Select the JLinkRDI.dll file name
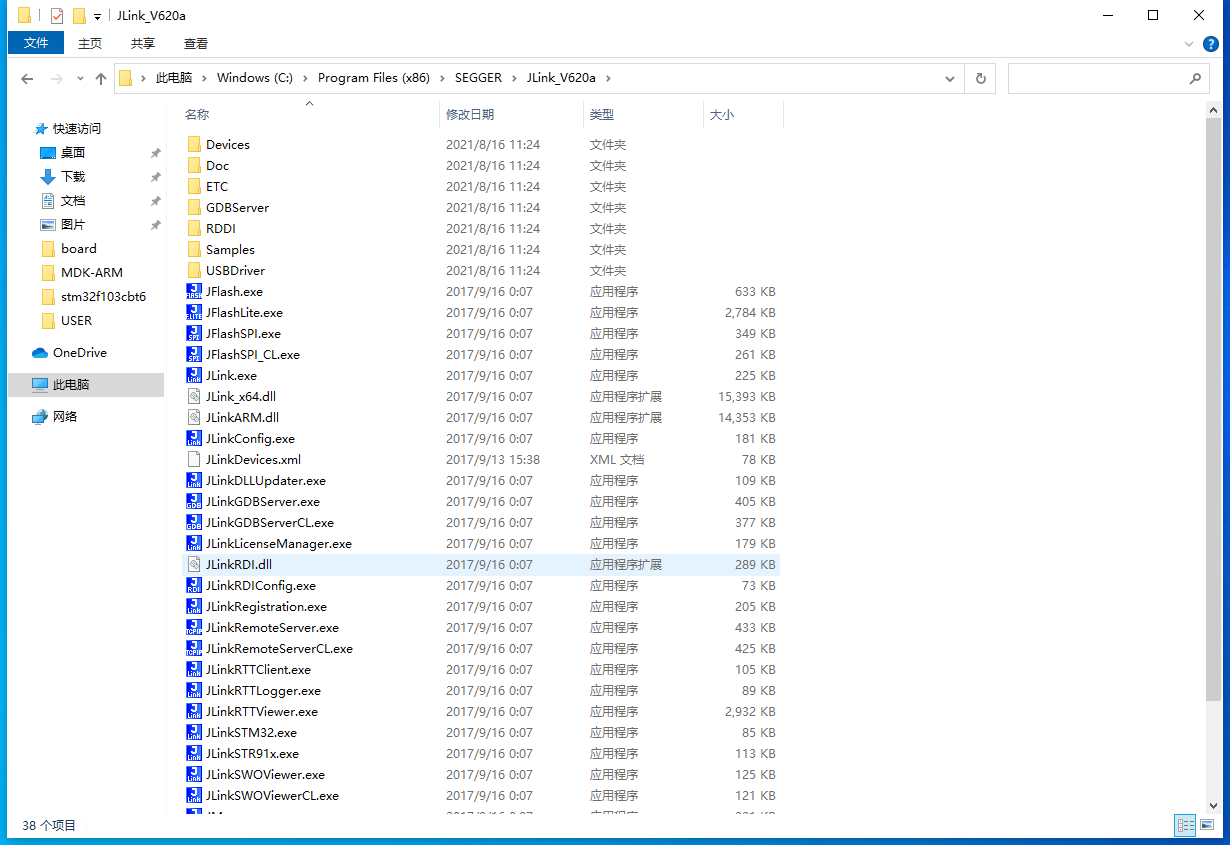 coord(239,565)
